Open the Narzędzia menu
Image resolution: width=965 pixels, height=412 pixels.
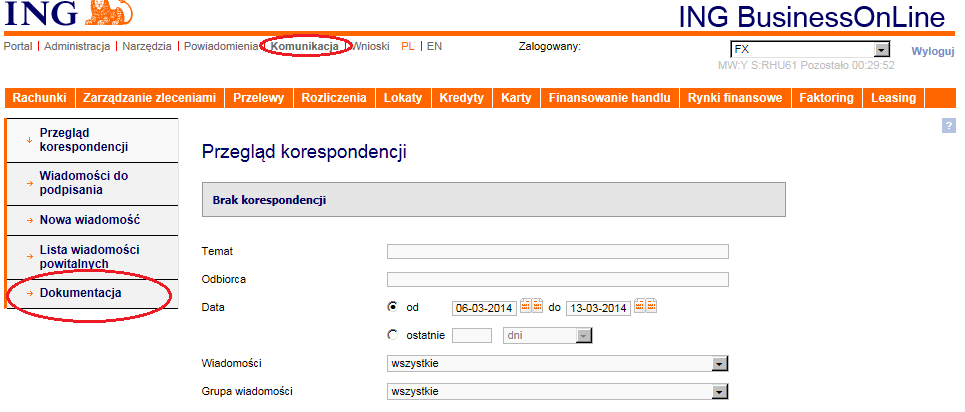click(147, 46)
